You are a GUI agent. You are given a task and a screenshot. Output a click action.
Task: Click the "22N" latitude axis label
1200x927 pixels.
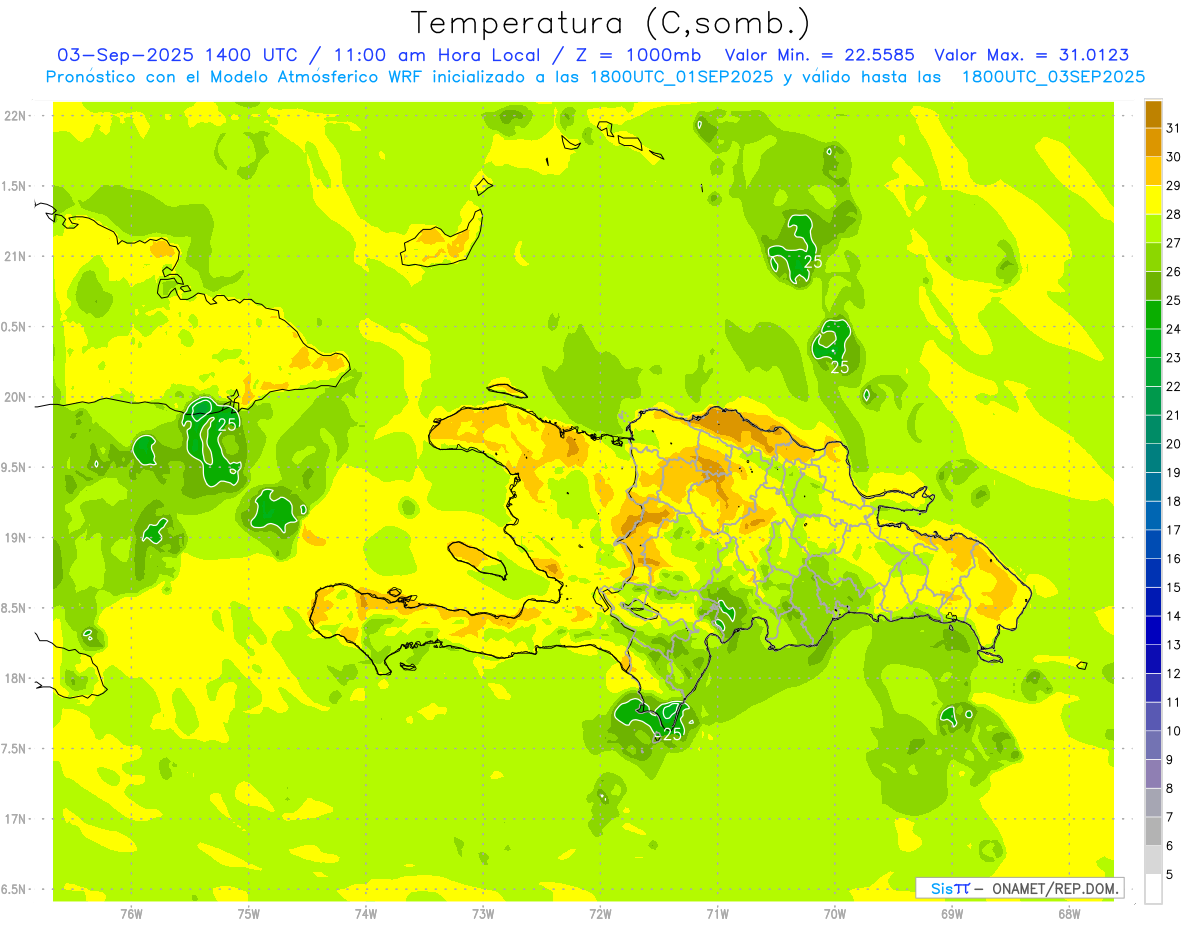[15, 116]
